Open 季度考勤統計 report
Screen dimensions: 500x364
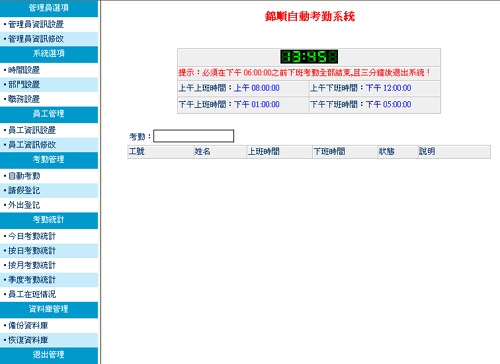click(x=32, y=280)
